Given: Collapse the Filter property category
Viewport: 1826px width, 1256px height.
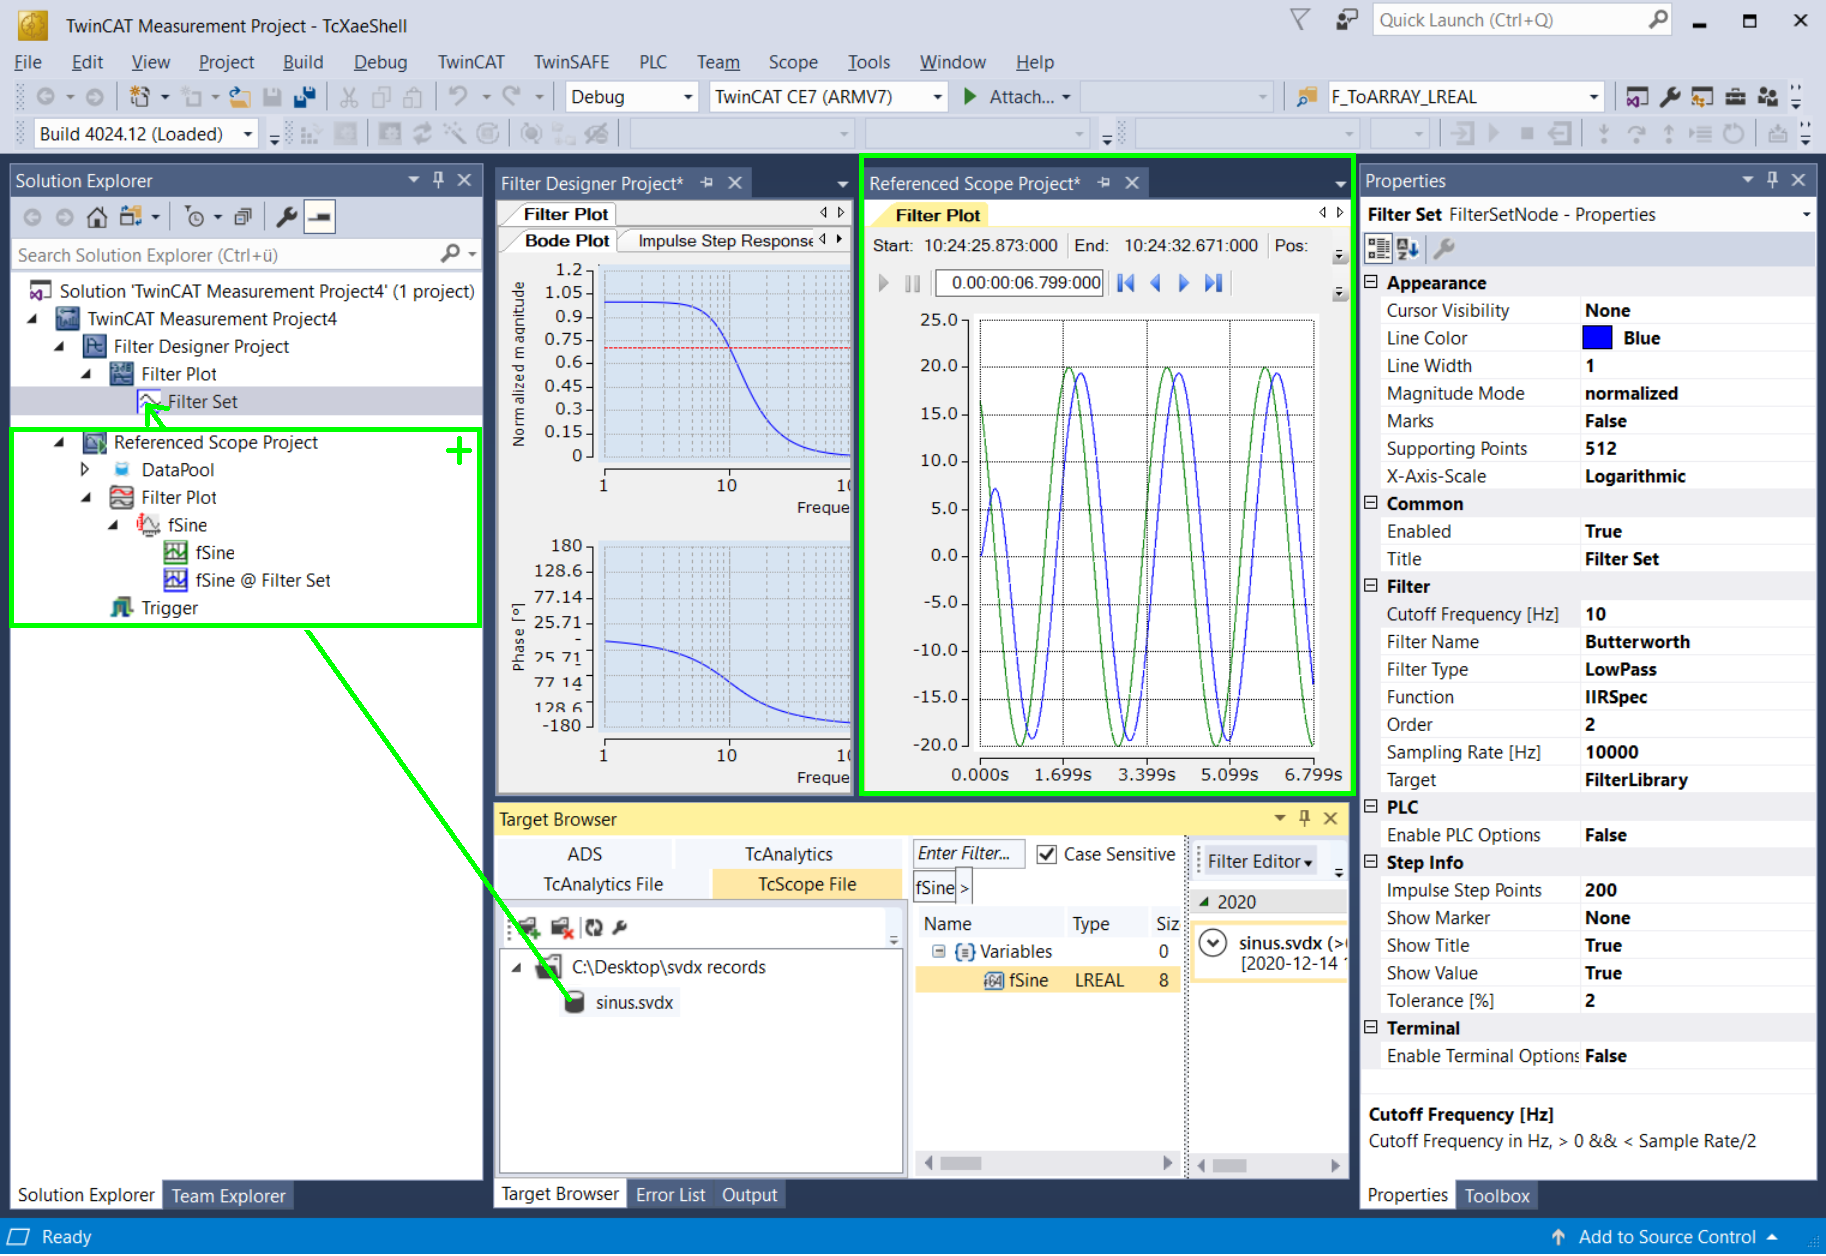Looking at the screenshot, I should 1372,586.
